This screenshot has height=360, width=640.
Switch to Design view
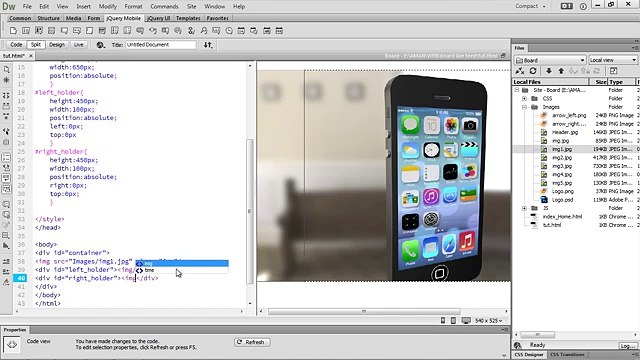(x=57, y=45)
